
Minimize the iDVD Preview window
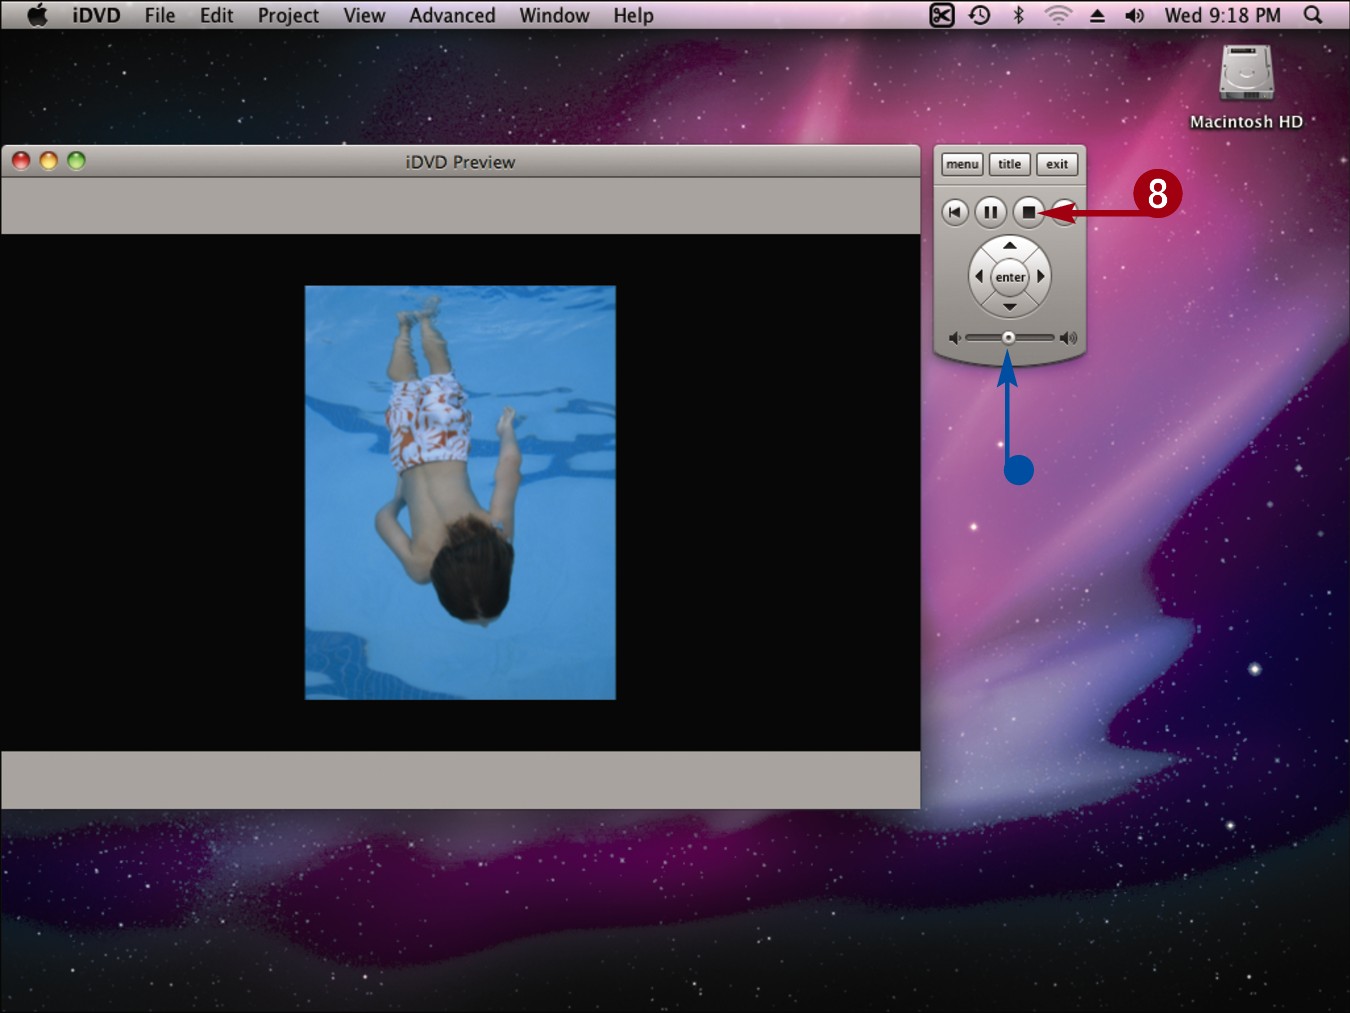point(48,160)
